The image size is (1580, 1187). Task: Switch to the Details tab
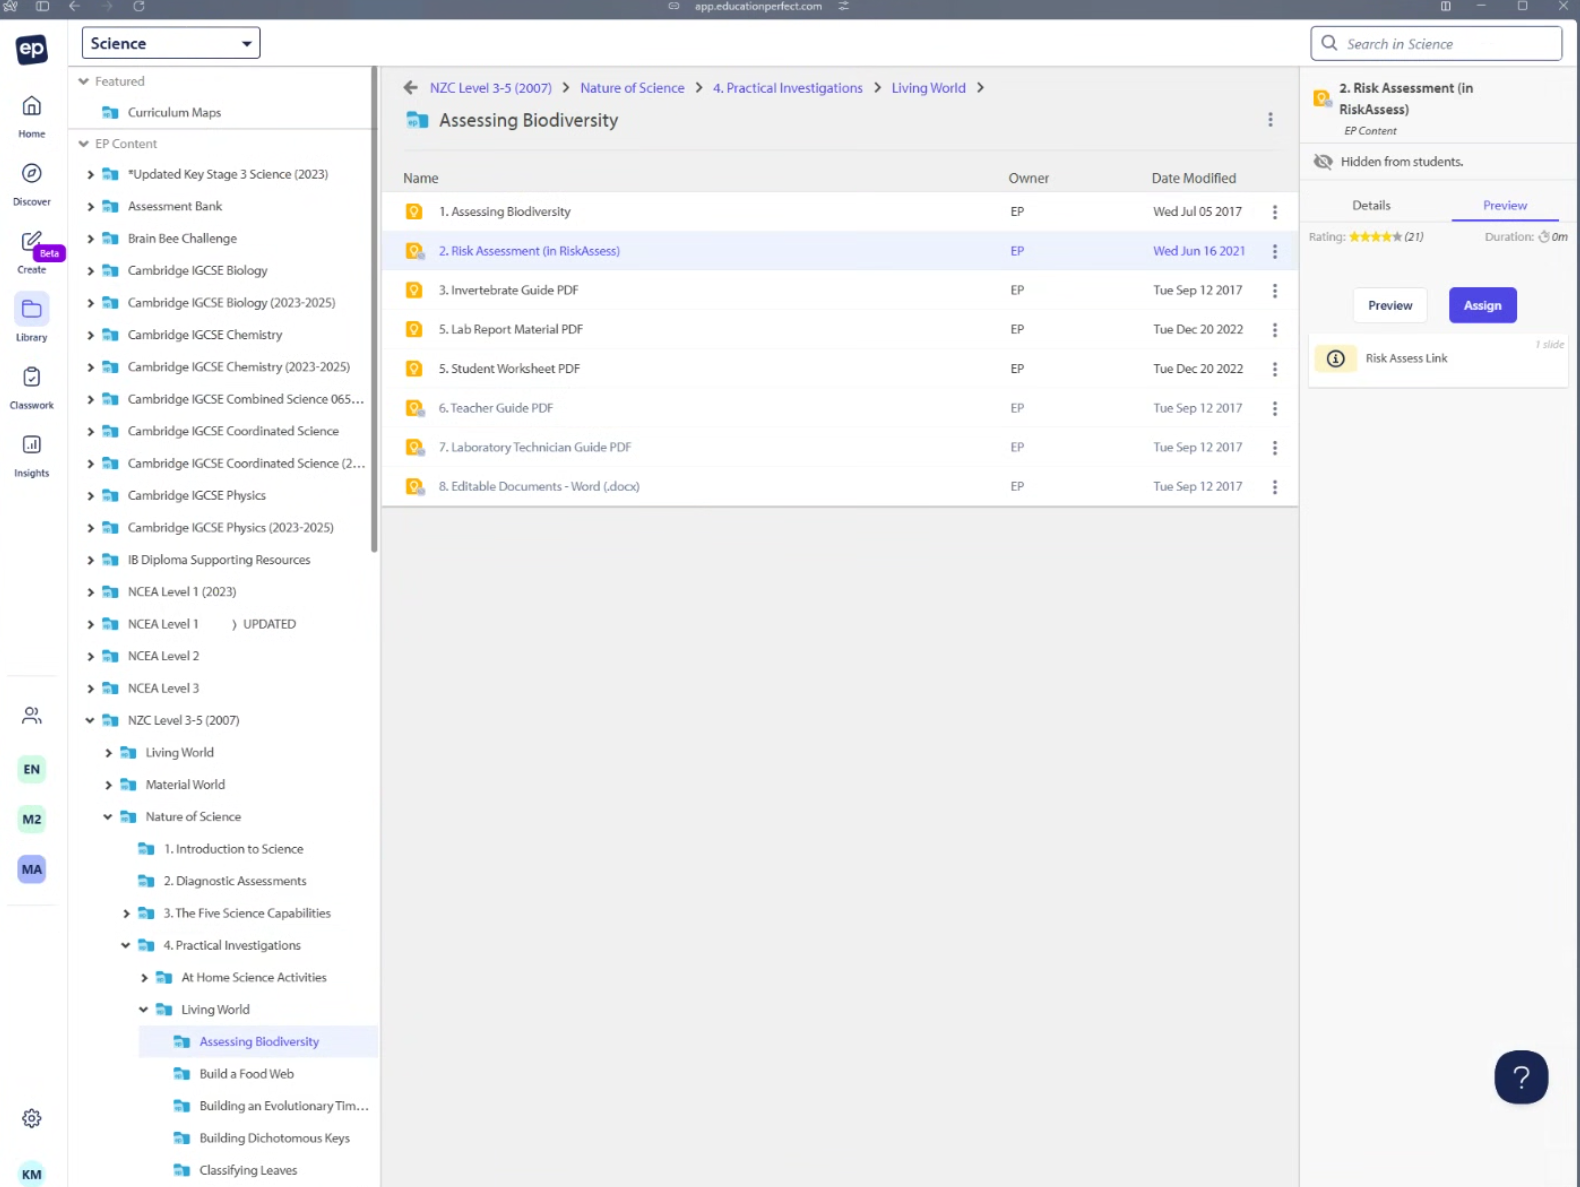point(1371,205)
